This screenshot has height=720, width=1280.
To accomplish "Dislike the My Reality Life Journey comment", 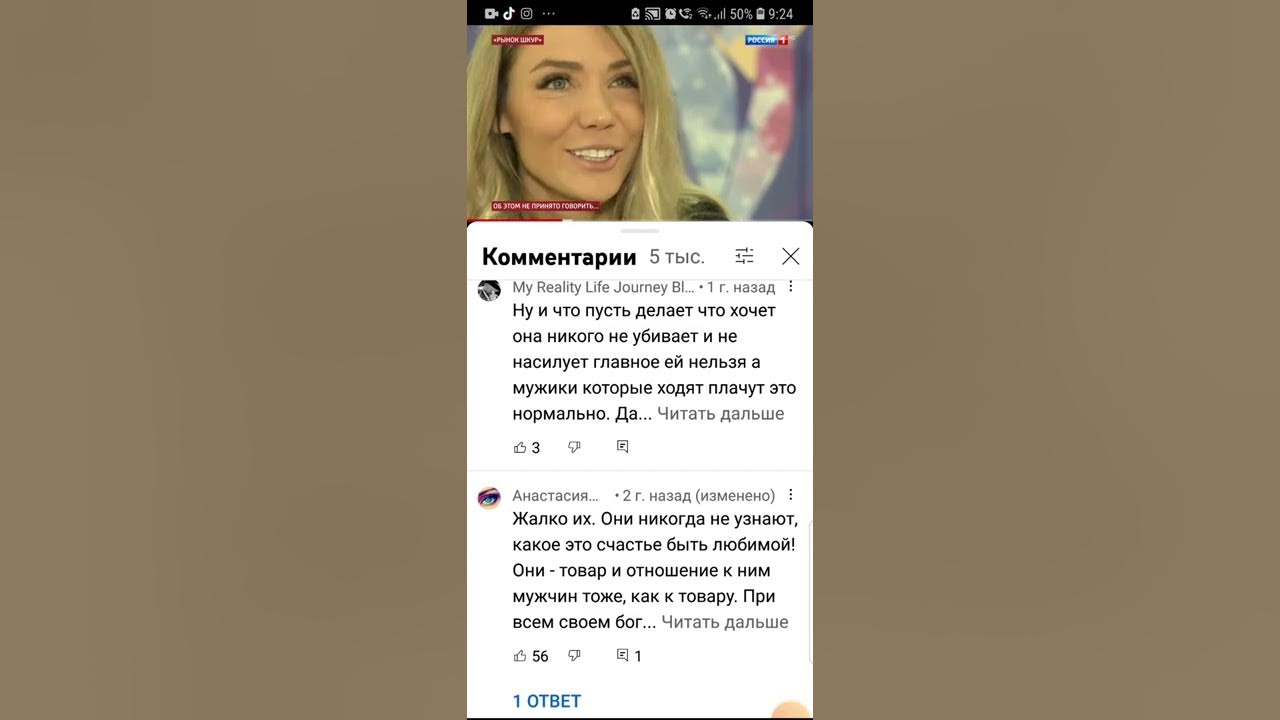I will click(x=574, y=447).
